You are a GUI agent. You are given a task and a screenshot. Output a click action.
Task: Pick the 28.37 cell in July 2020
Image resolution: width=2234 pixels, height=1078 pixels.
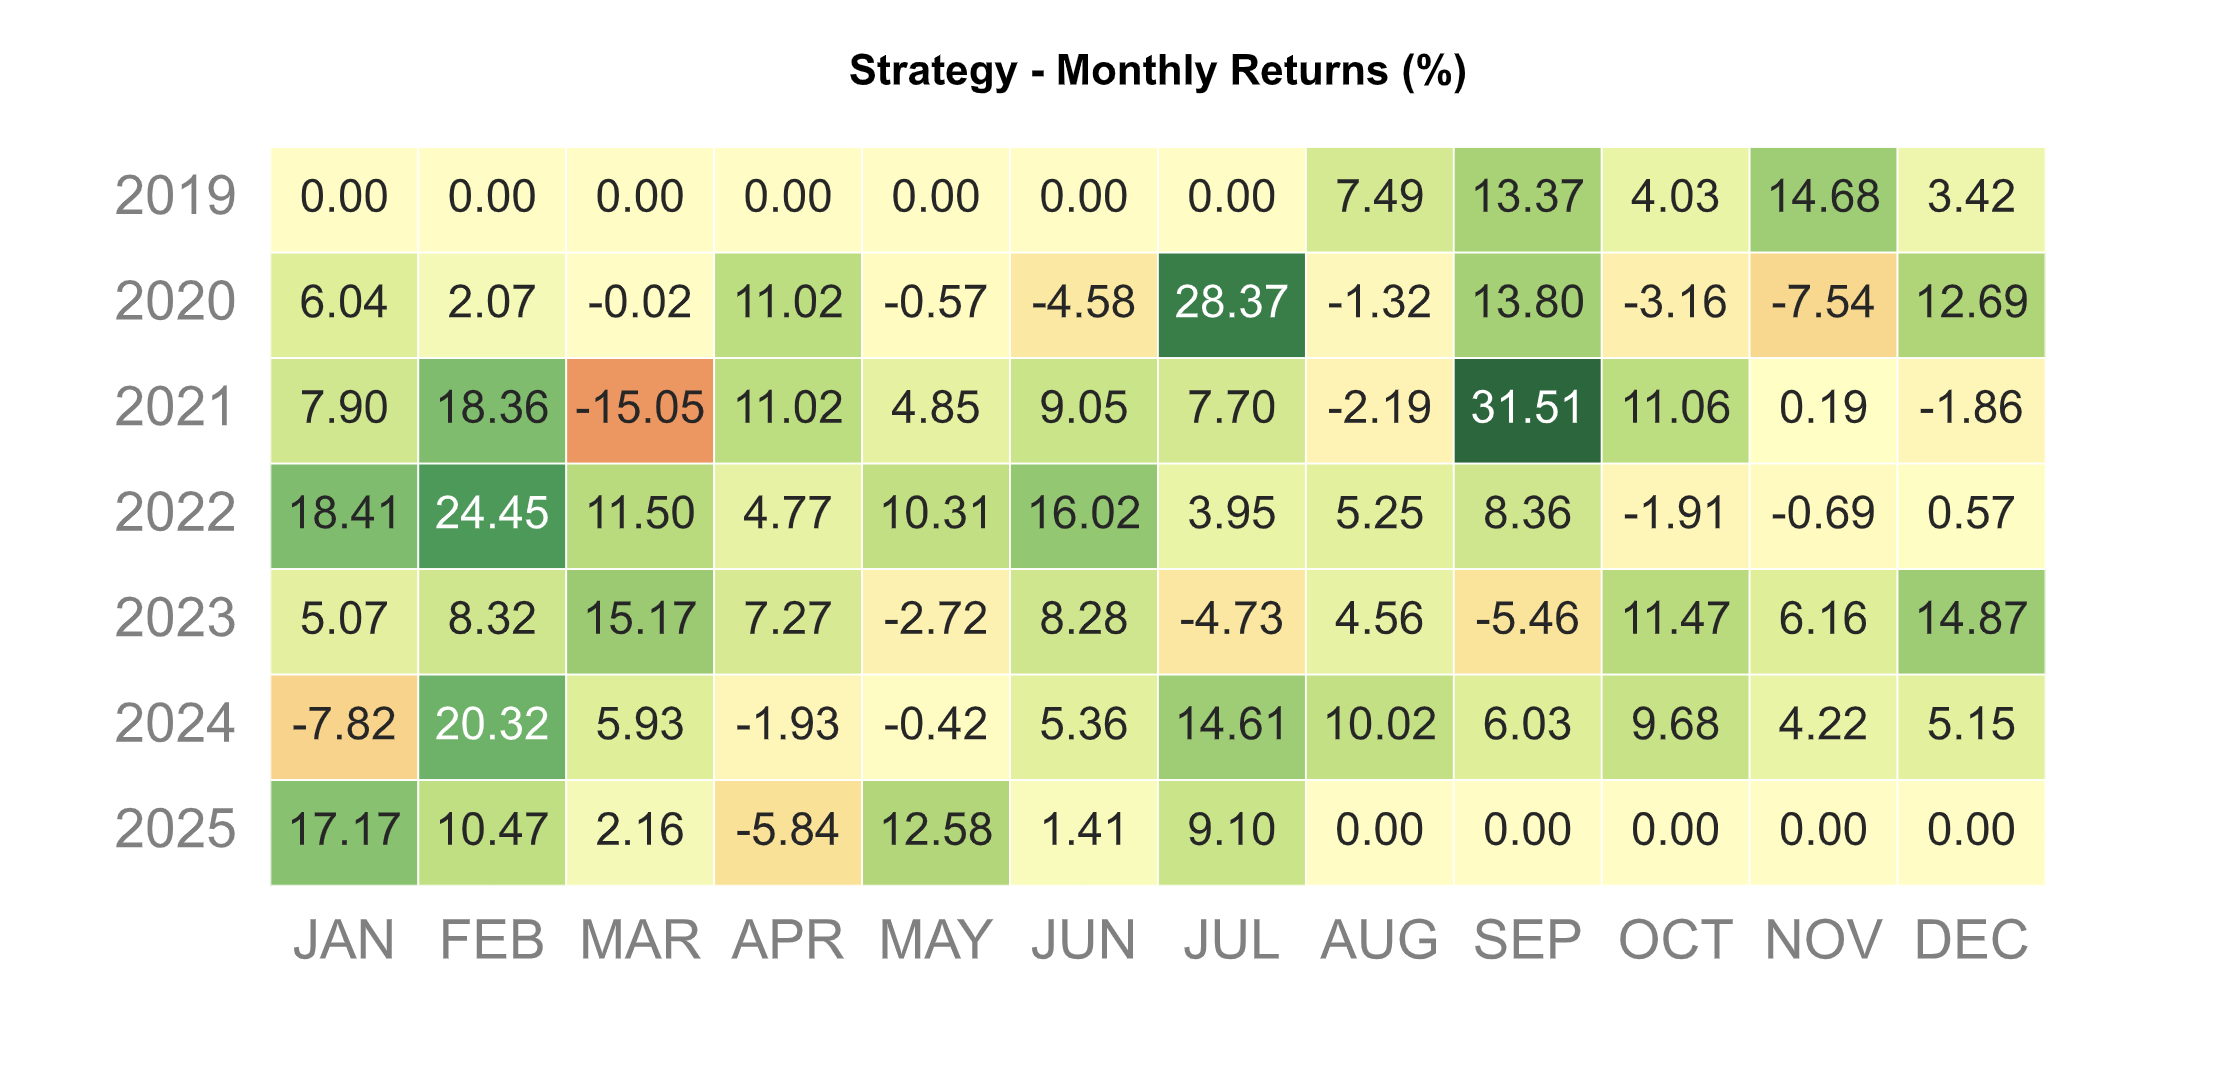click(1231, 303)
